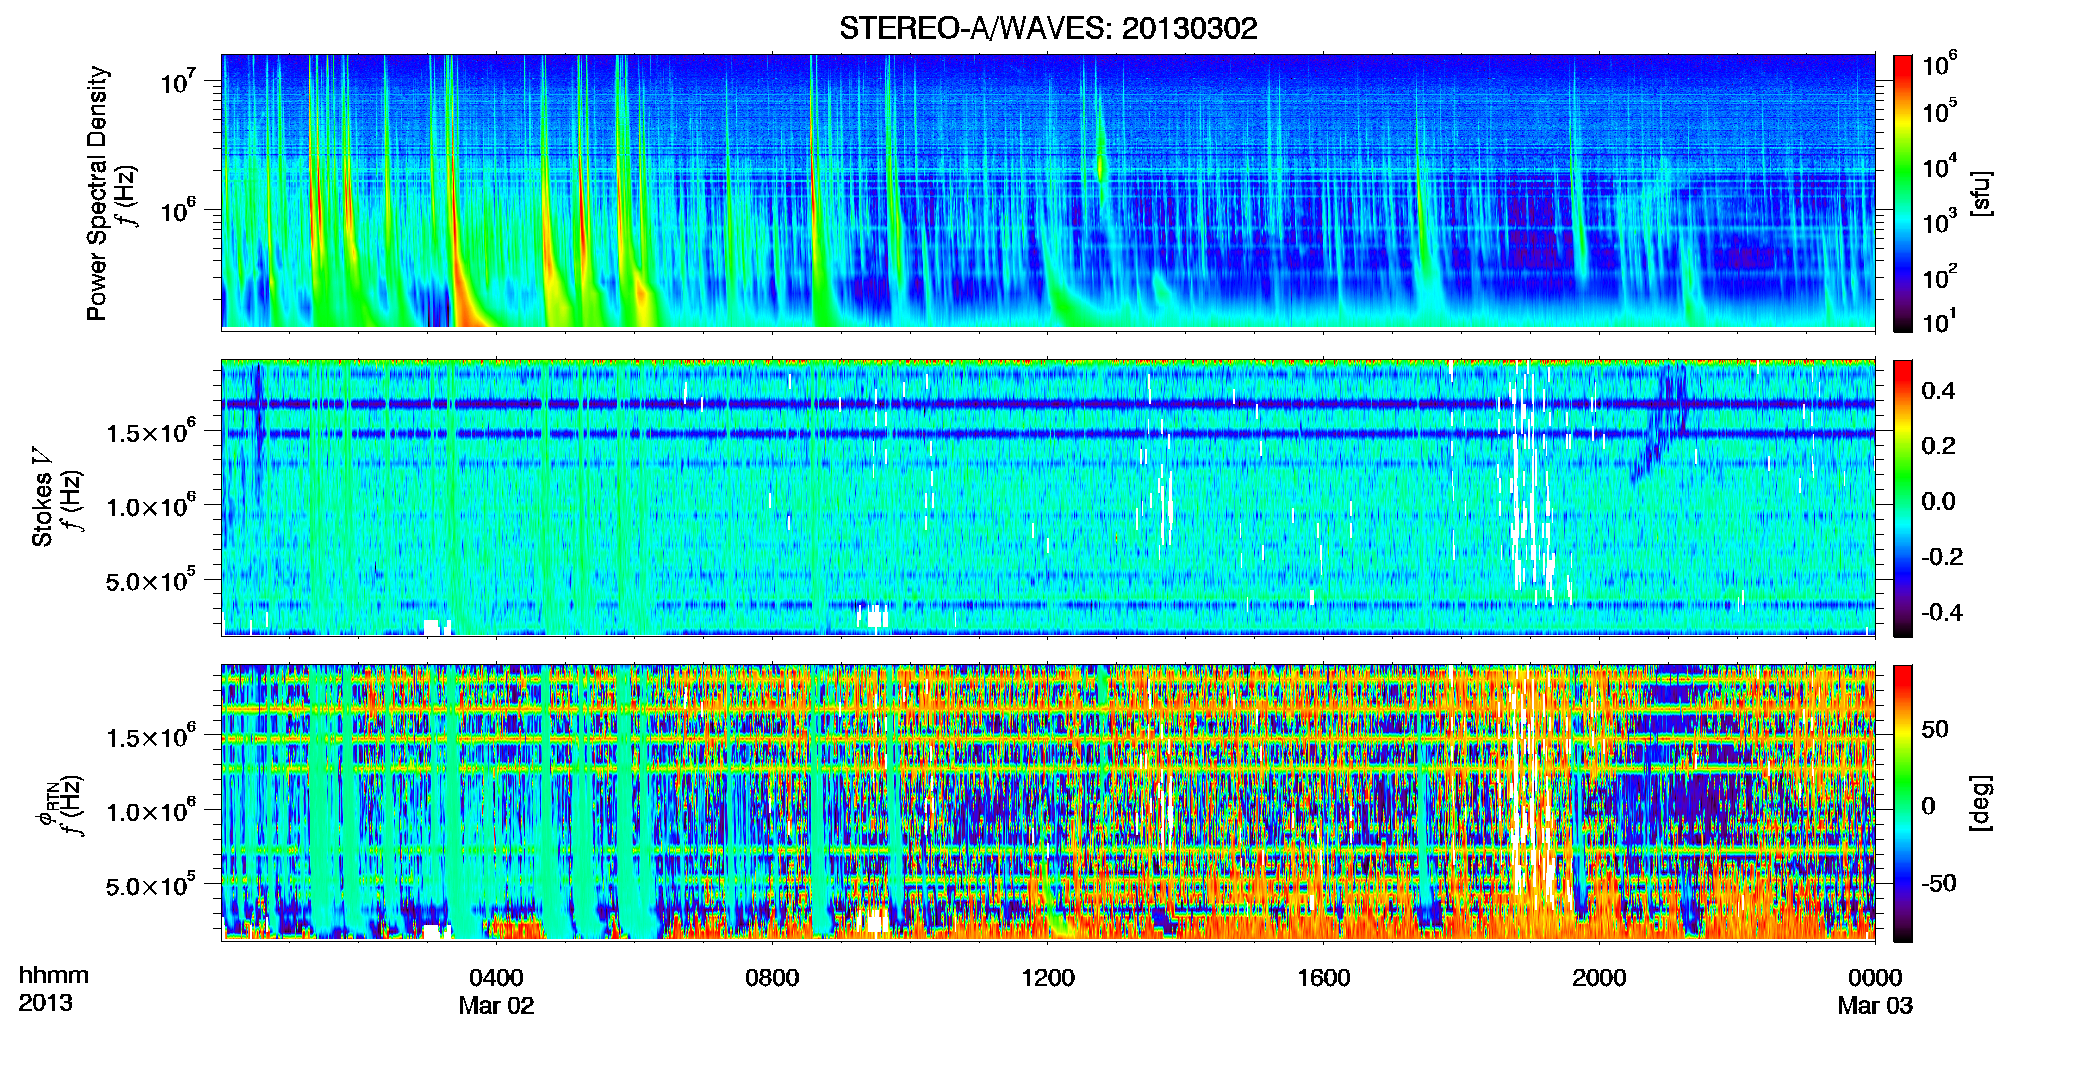Click the 0.4 value on Stokes colorbar
Screen dimensions: 2096x1080
[x=1938, y=391]
